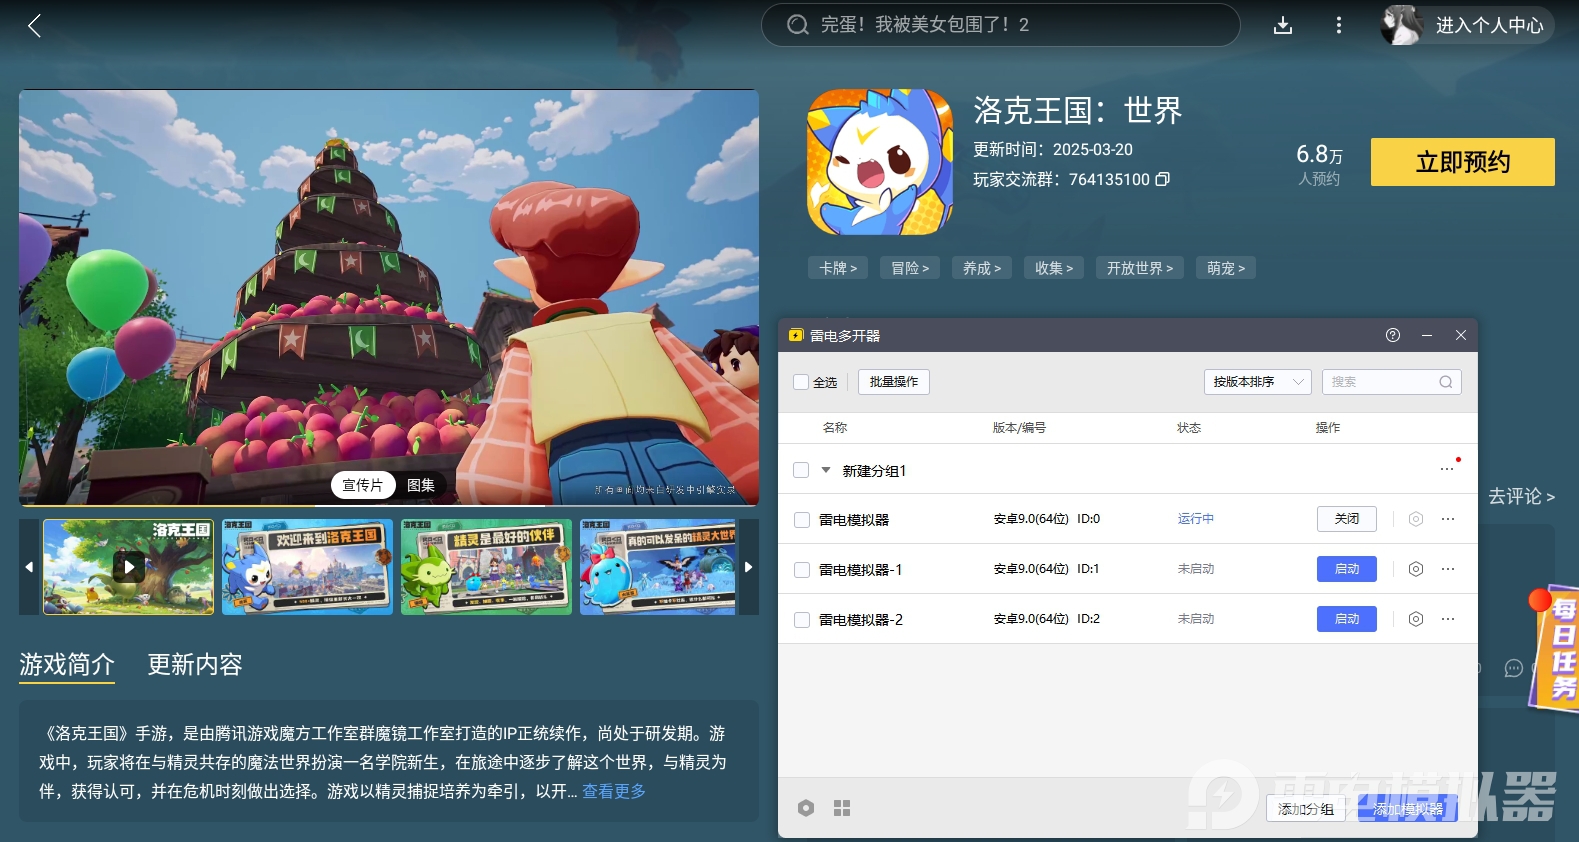
Task: Click the search icon in 雷电多开器
Action: coord(1446,382)
